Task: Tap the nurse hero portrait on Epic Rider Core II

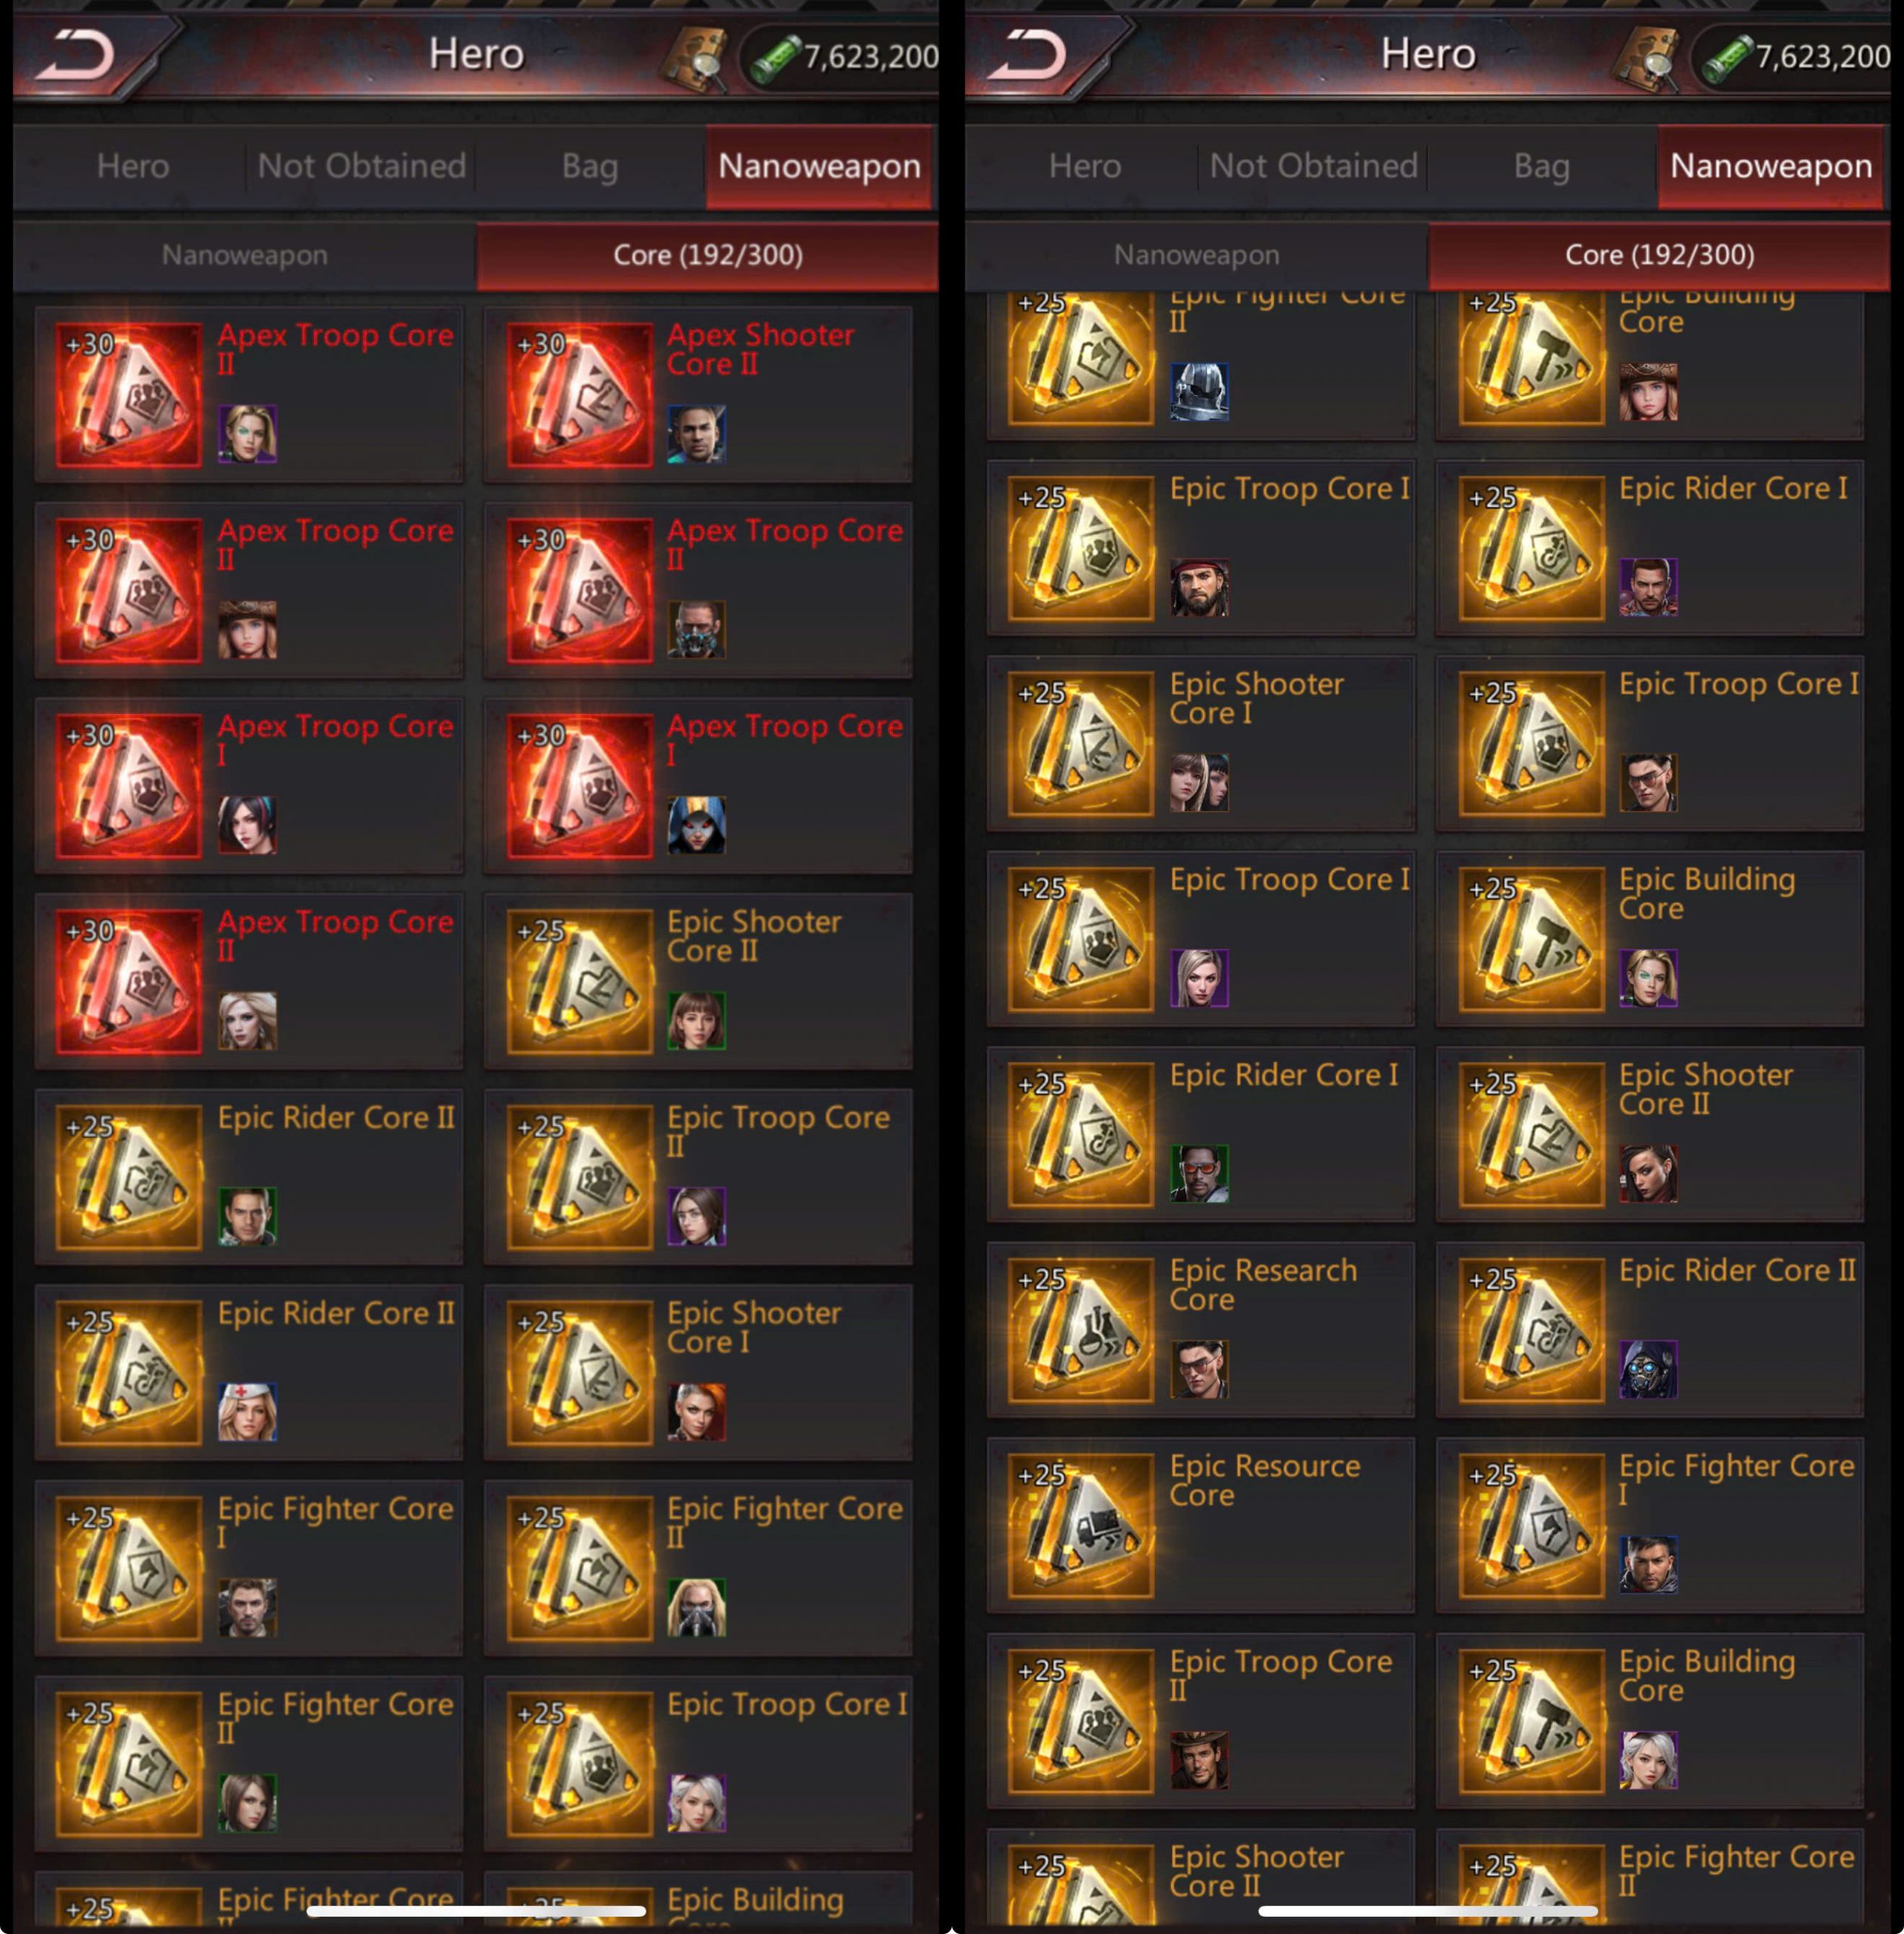Action: coord(247,1411)
